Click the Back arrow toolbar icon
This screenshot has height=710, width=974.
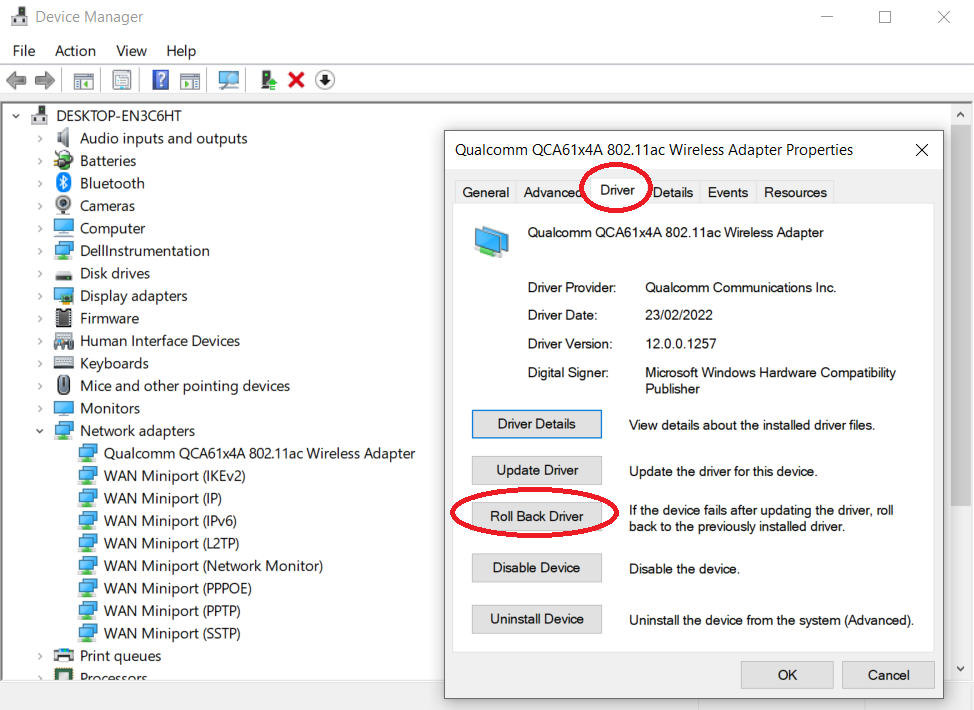pyautogui.click(x=16, y=80)
